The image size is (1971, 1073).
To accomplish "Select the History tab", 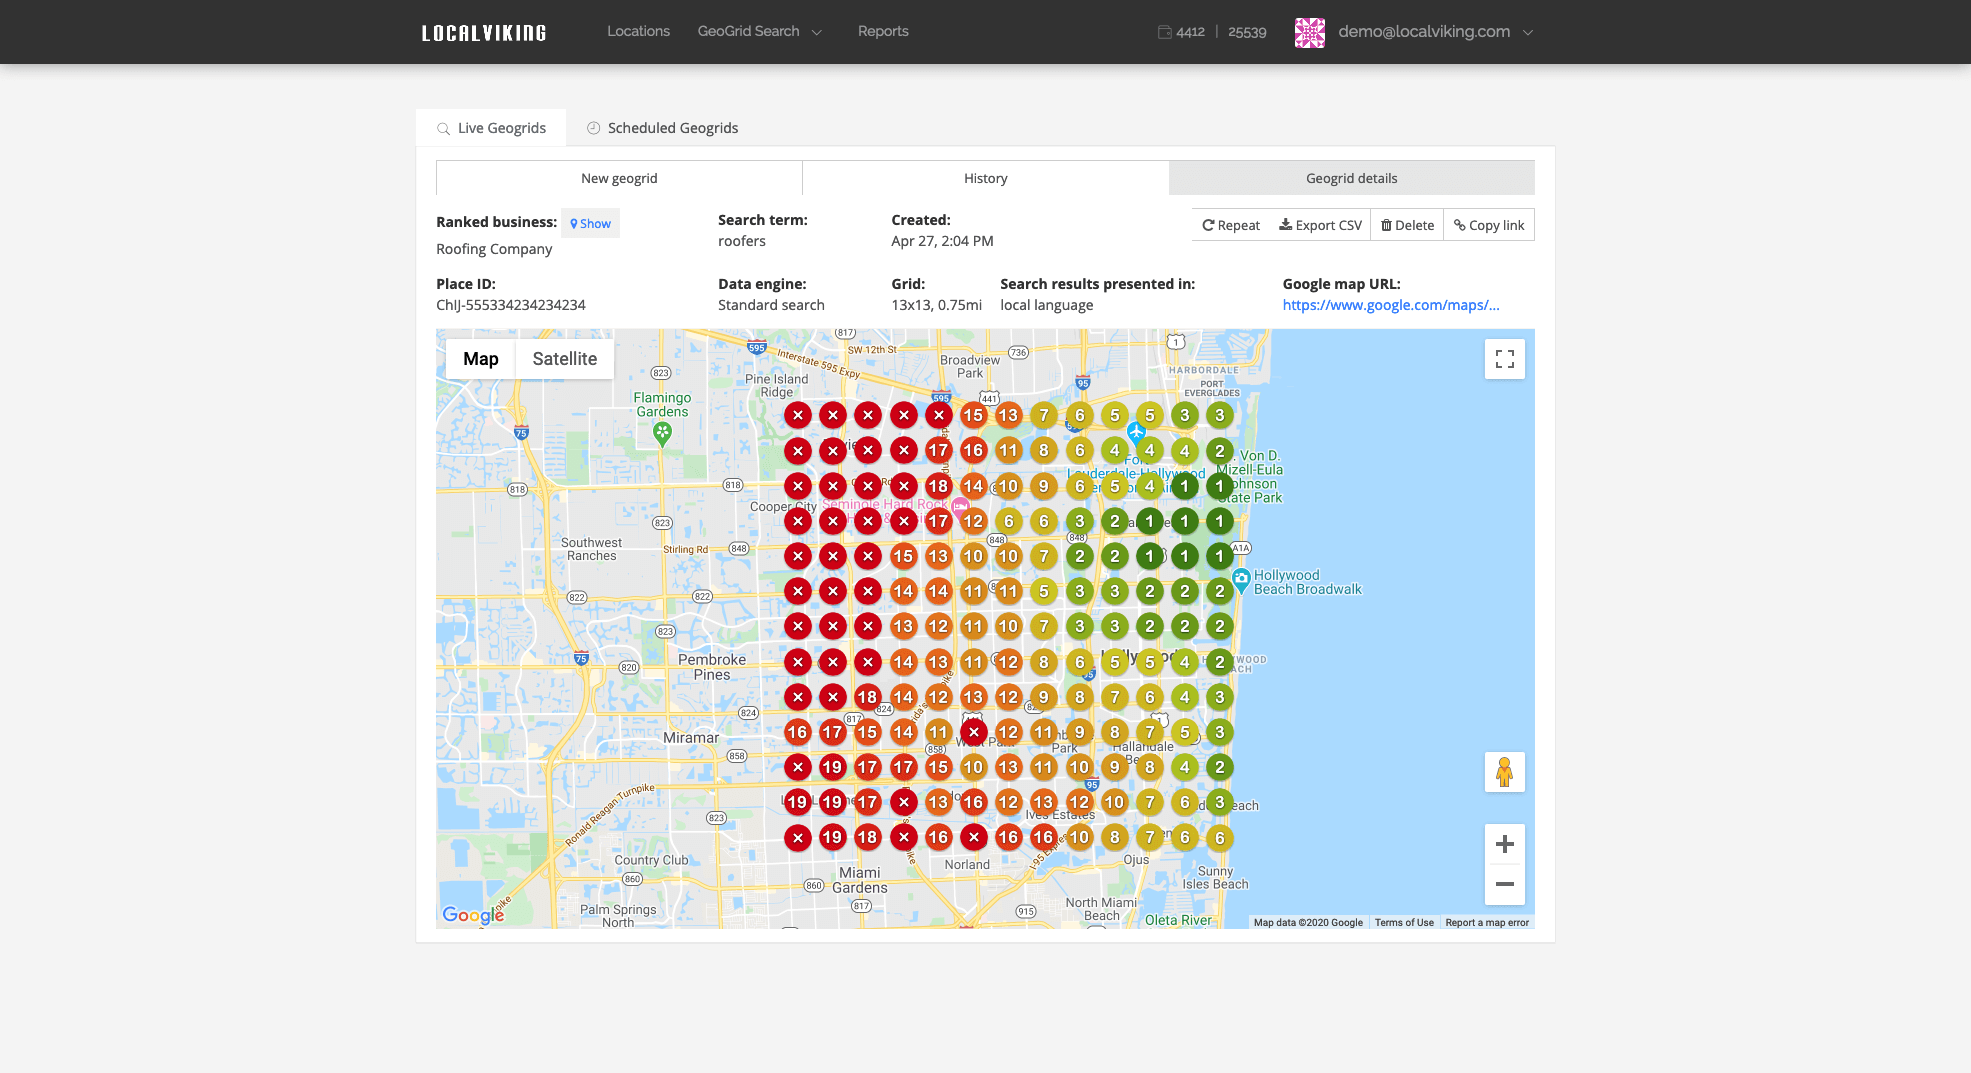I will [x=985, y=178].
